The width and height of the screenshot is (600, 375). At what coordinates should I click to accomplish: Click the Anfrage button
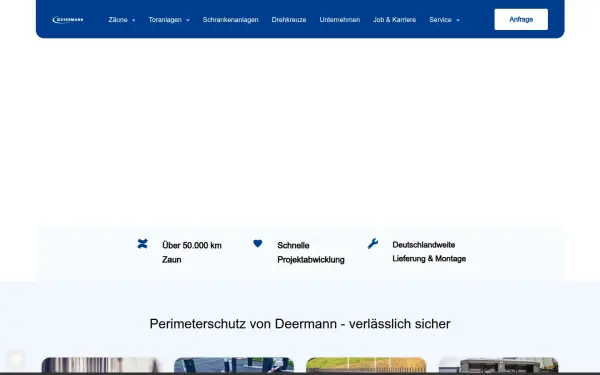(521, 20)
